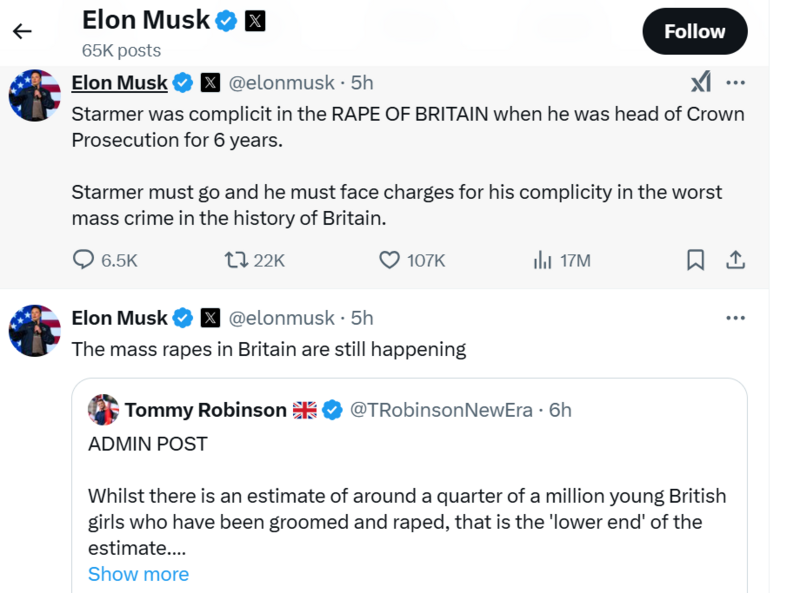800x593 pixels.
Task: Open more options on second post
Action: tap(735, 318)
